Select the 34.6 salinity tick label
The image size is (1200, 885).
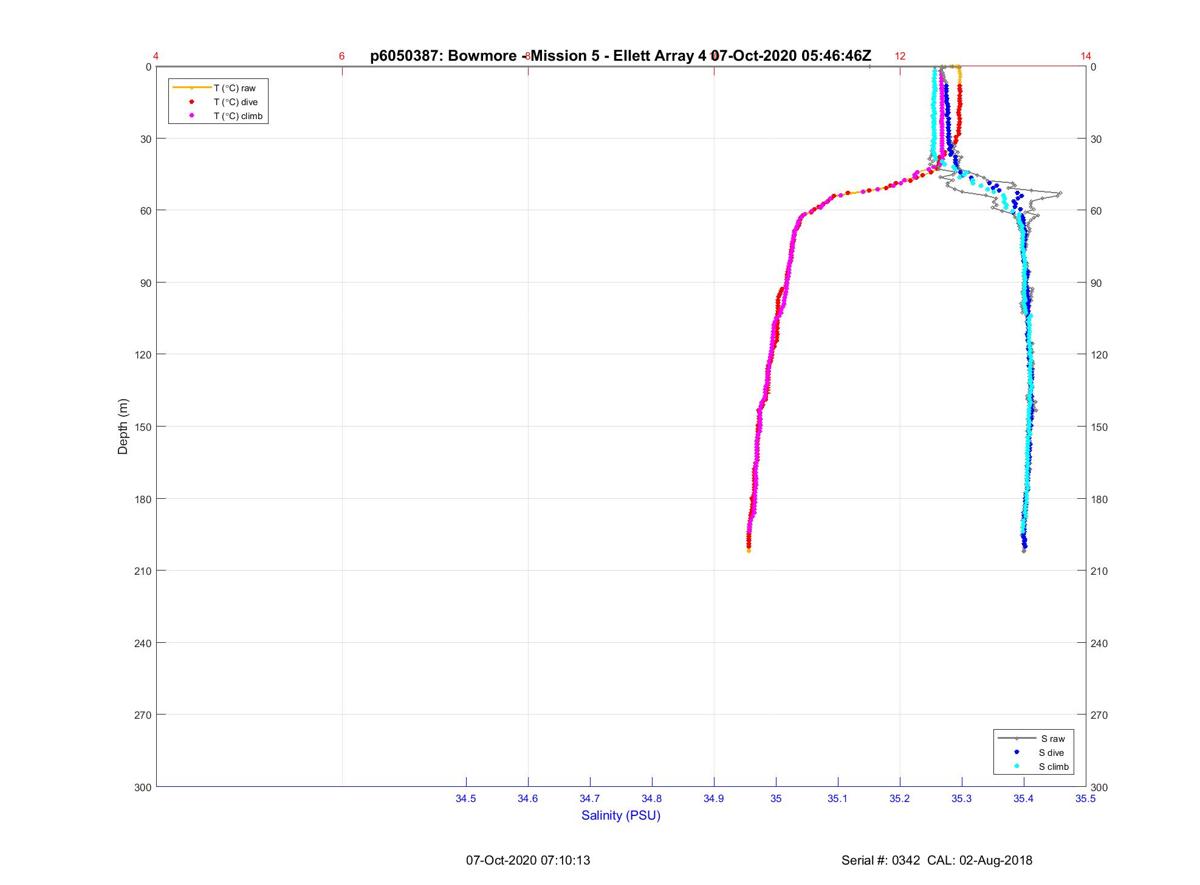click(528, 799)
